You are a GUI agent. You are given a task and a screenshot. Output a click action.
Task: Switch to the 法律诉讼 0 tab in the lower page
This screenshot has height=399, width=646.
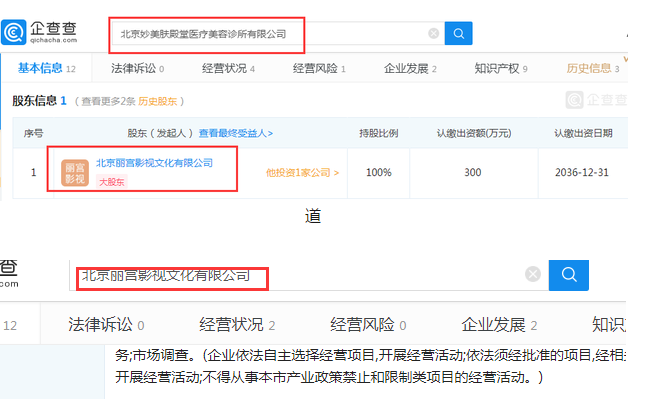(106, 325)
